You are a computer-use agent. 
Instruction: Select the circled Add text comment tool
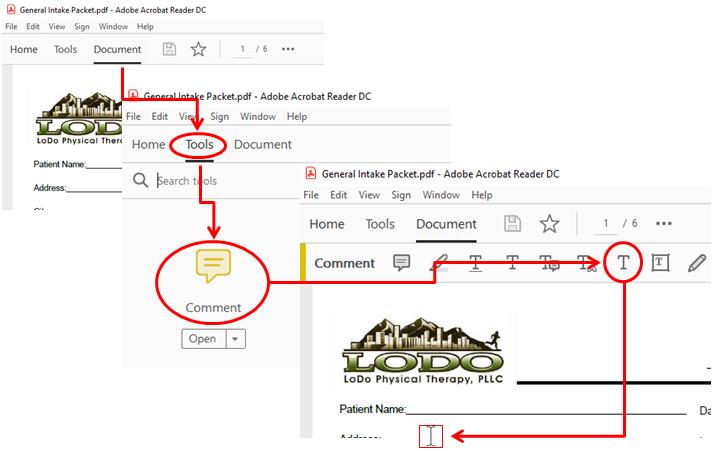(x=623, y=262)
